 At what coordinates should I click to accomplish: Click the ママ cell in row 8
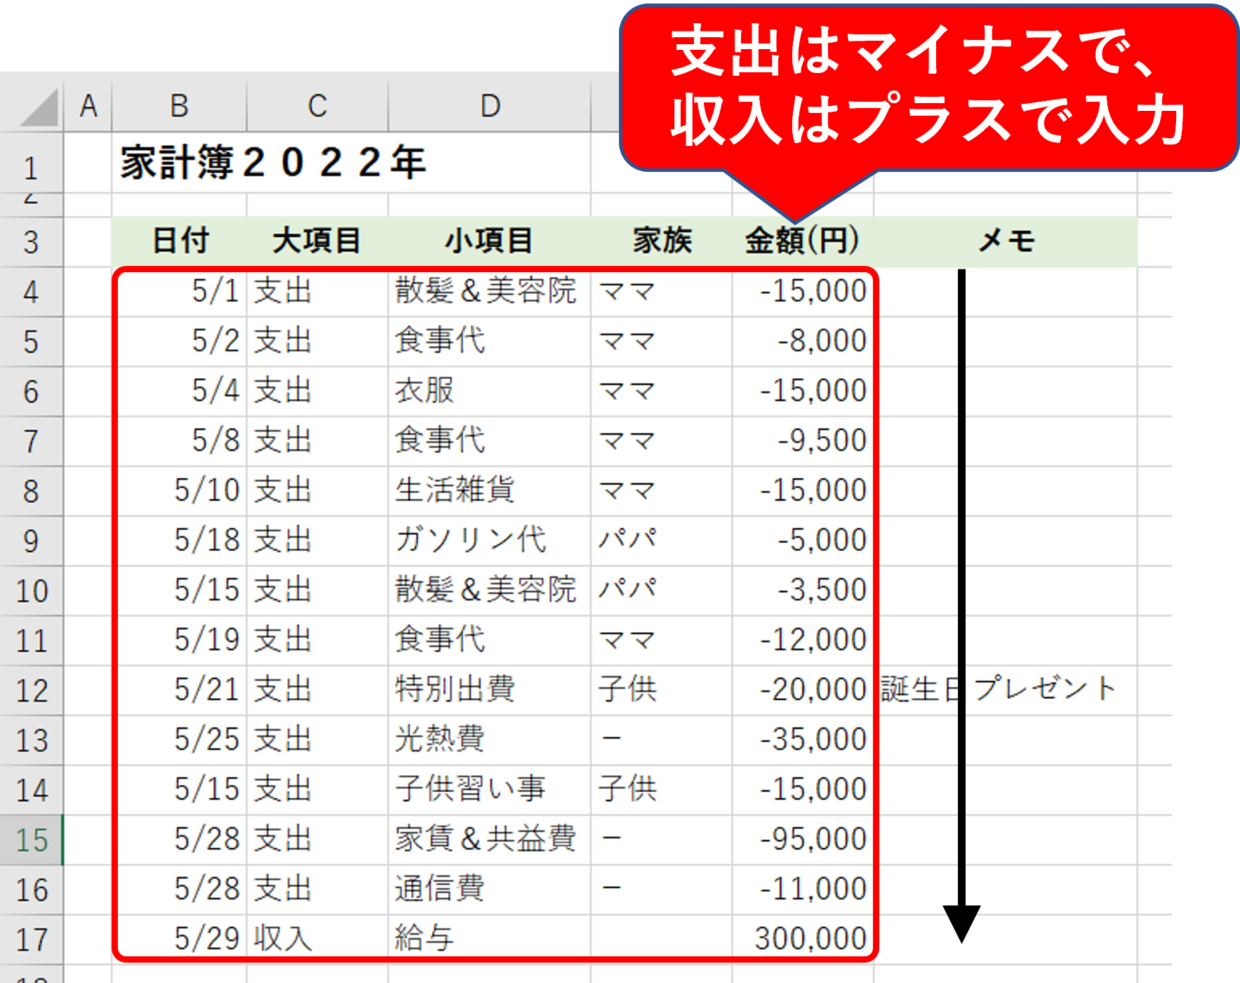click(661, 491)
